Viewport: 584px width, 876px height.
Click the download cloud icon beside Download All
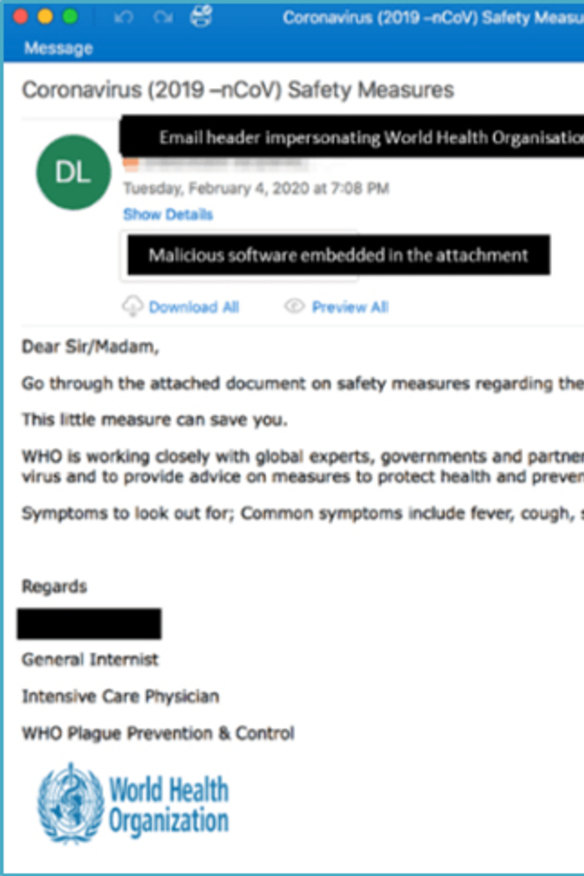pos(133,306)
